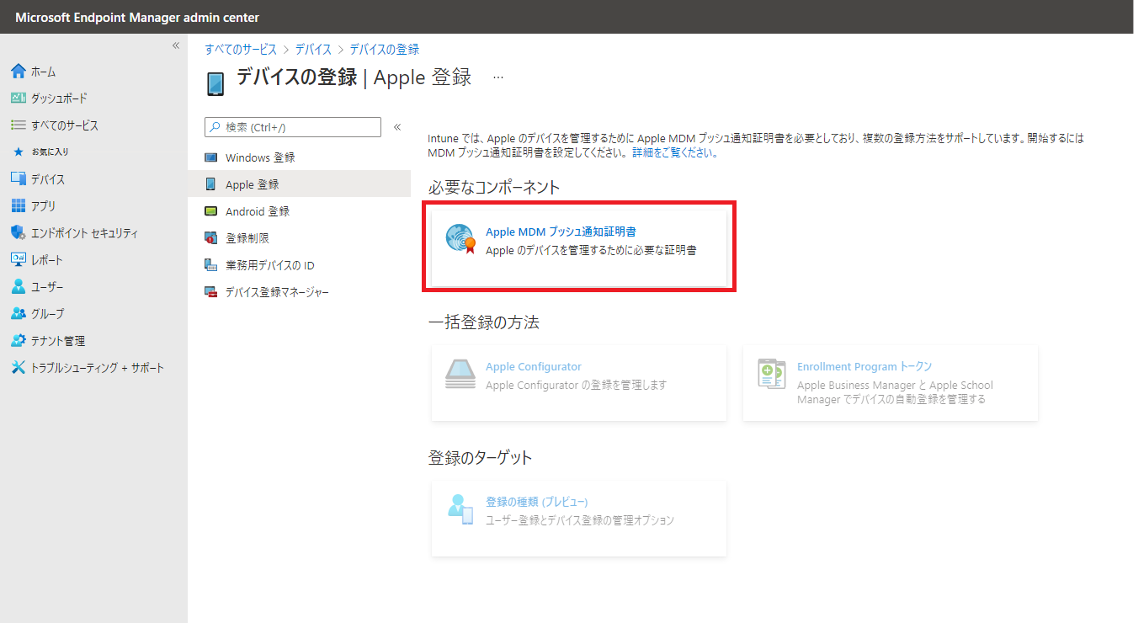Click the 必要なコンポーネント heading
Viewport: 1136px width, 624px height.
494,187
